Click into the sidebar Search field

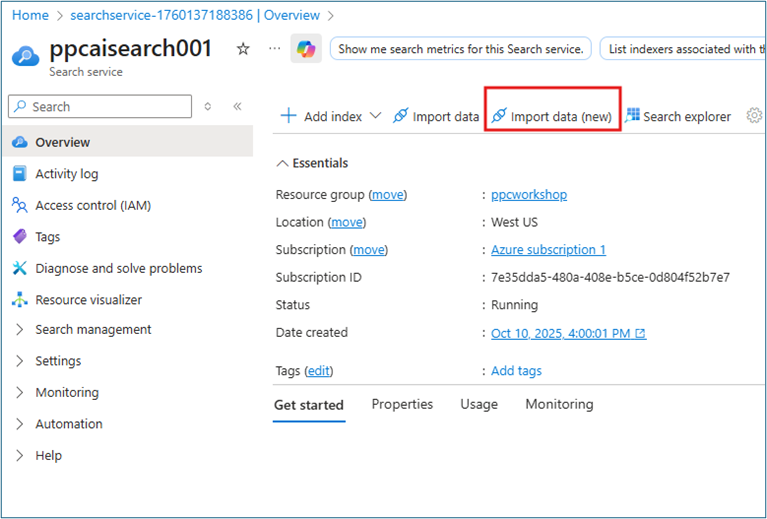100,106
